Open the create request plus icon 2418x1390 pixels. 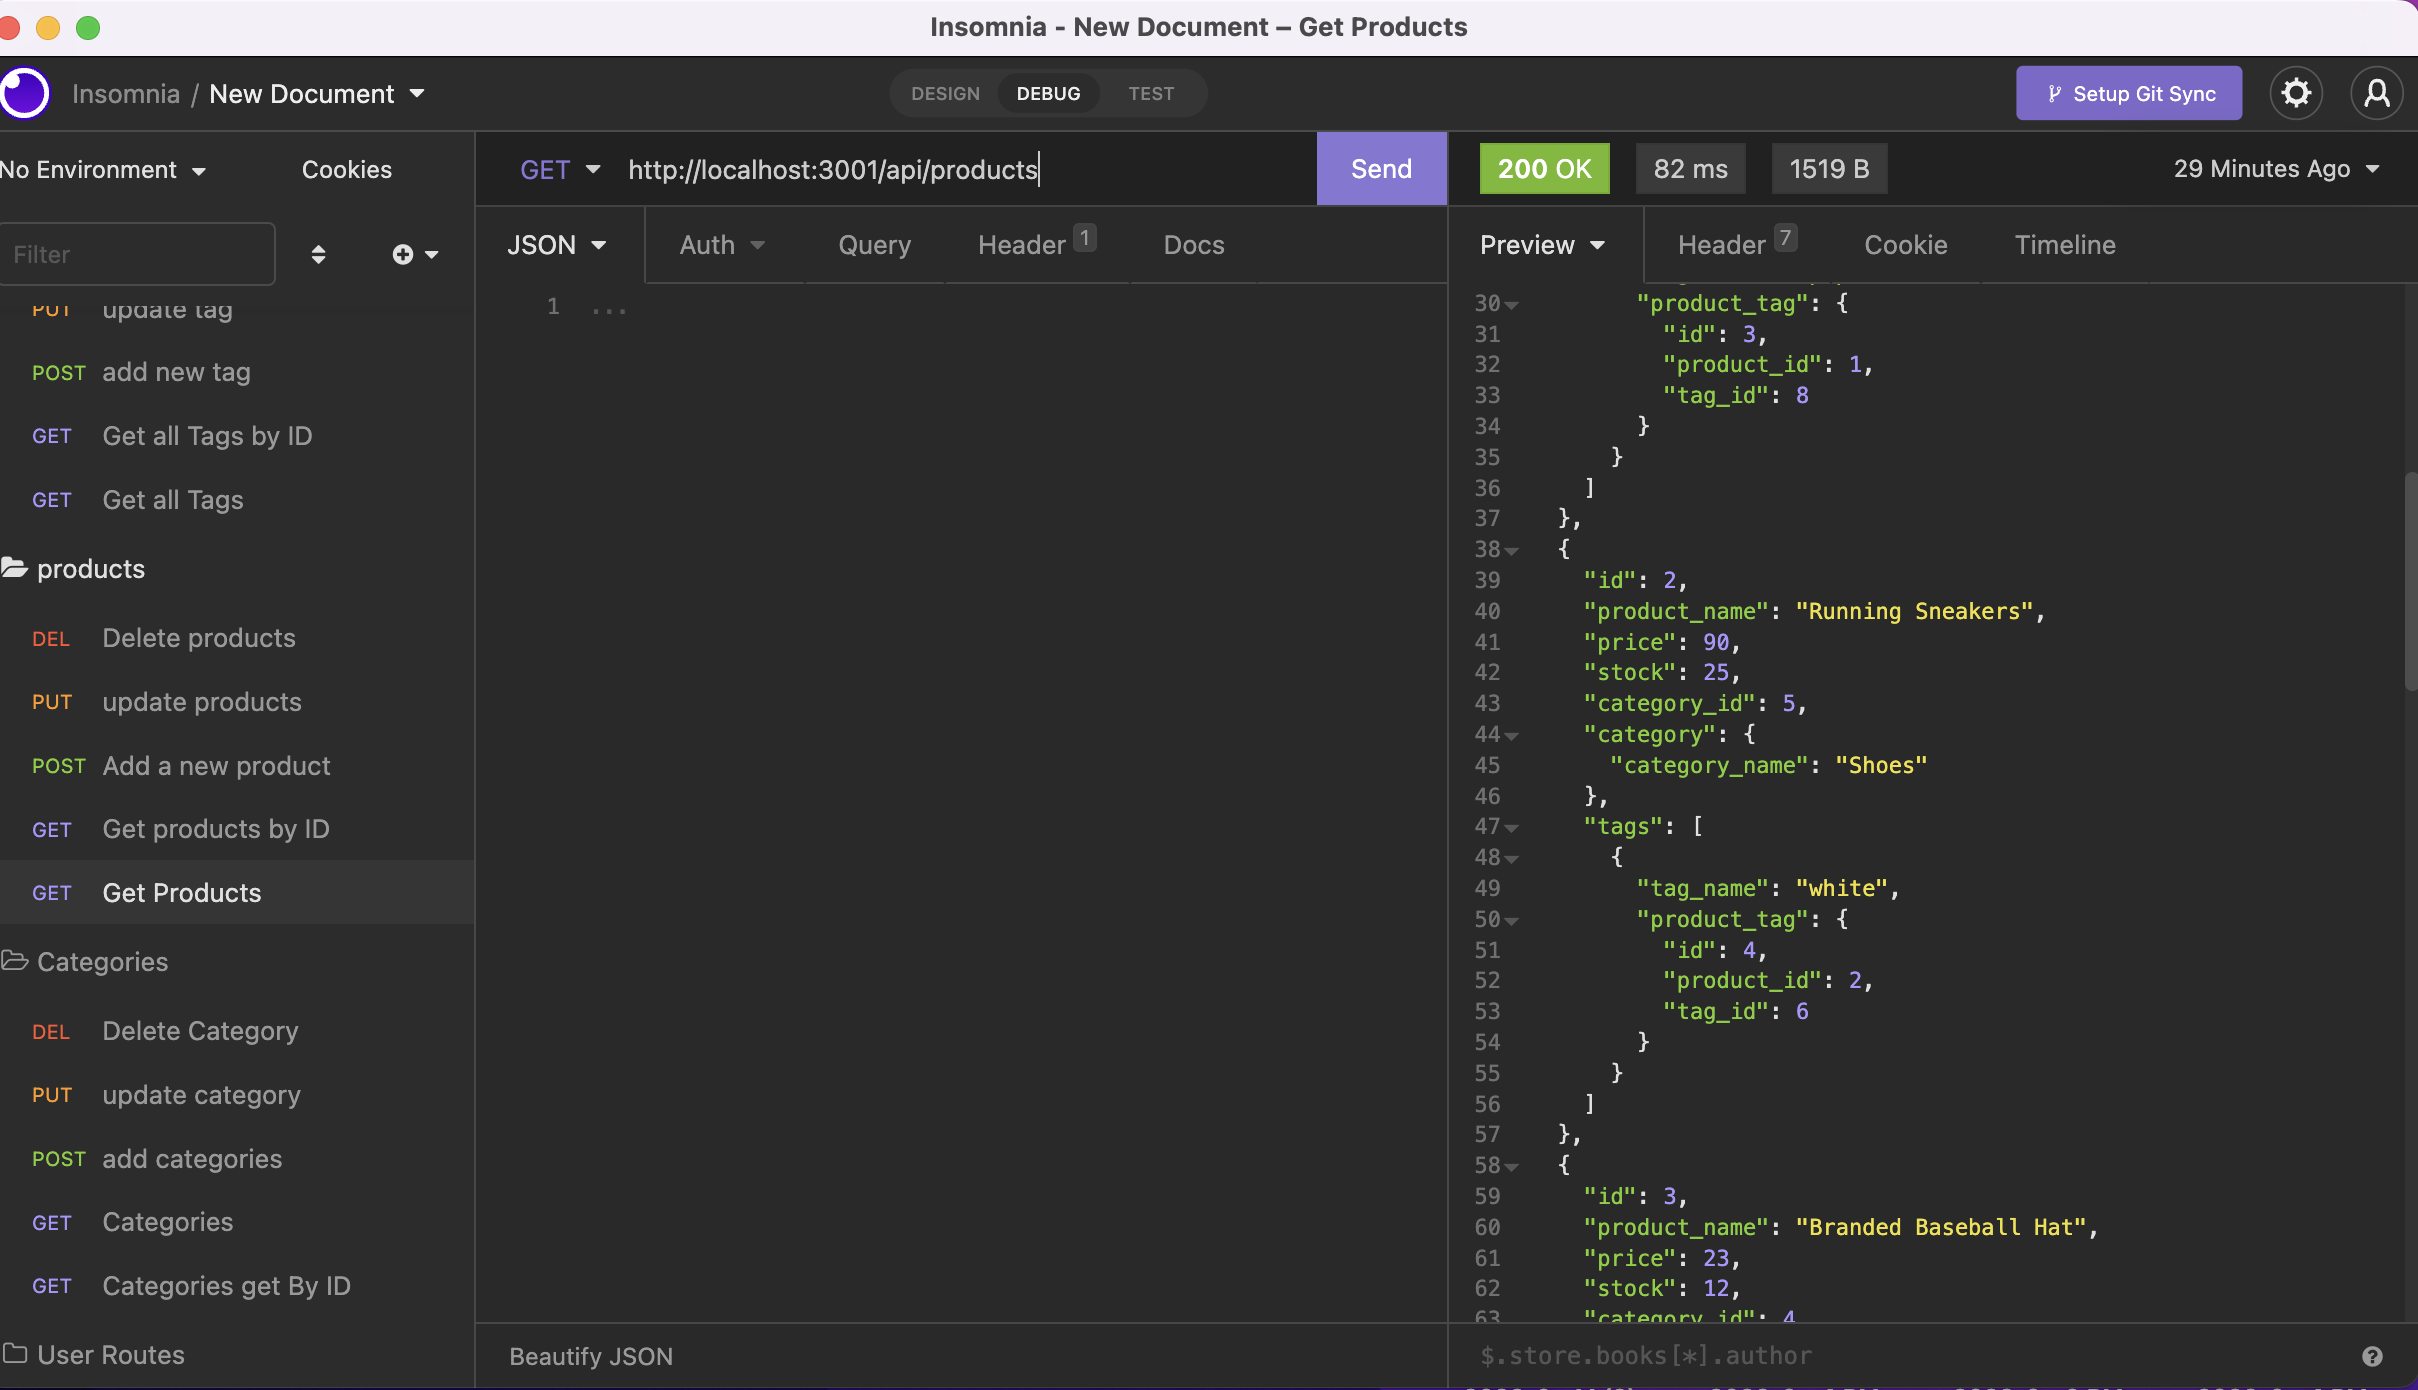[414, 254]
